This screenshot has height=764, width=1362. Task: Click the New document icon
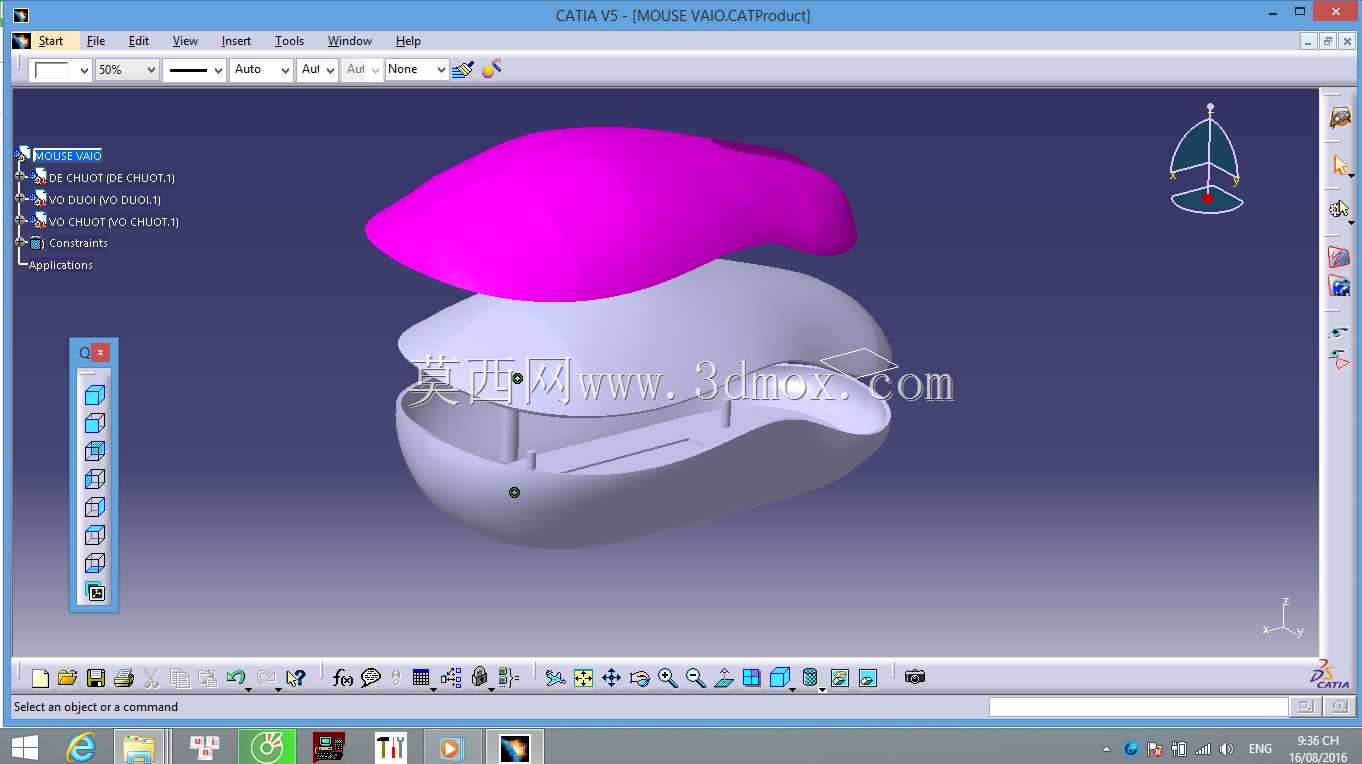click(40, 678)
